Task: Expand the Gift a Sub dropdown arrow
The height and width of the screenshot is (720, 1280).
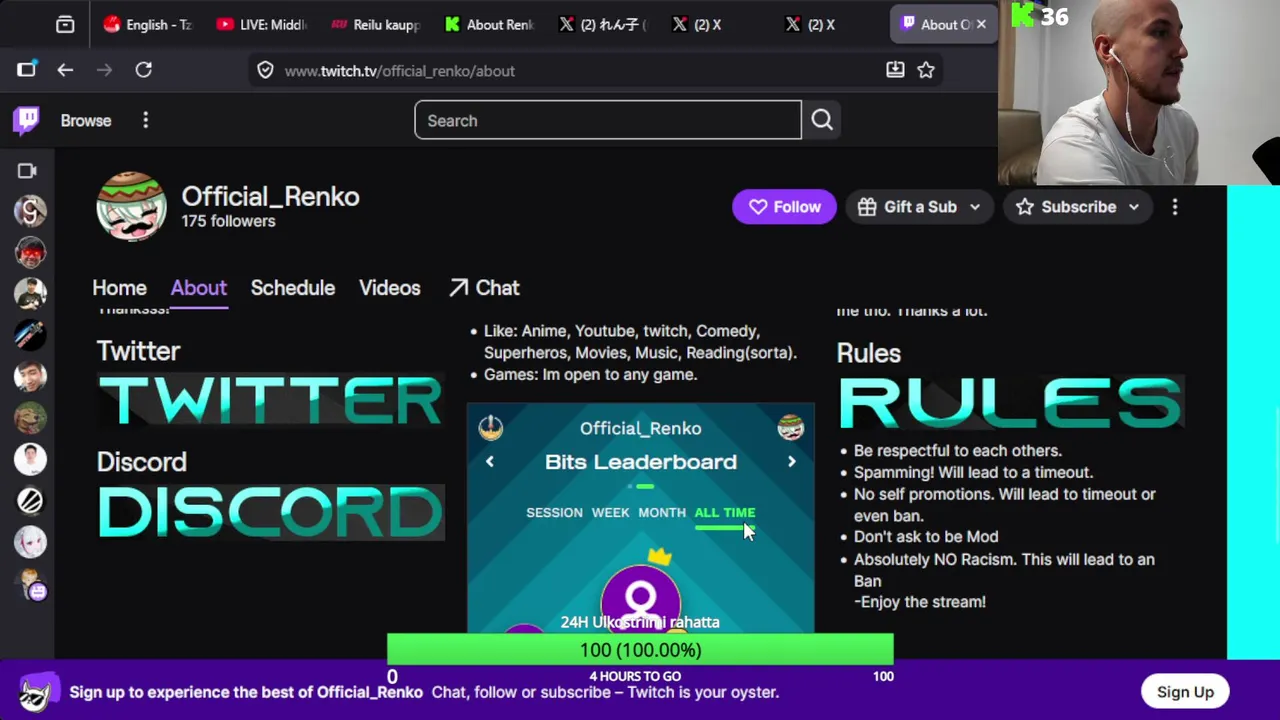Action: 974,207
